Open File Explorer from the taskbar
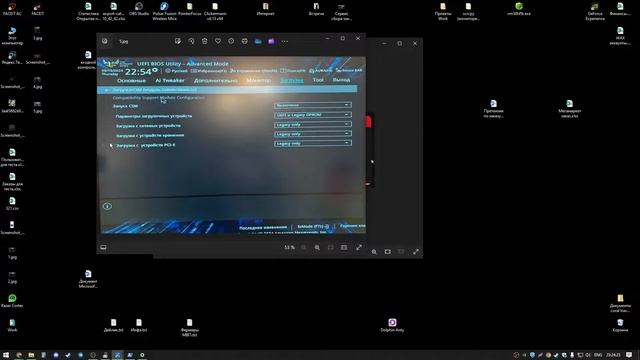This screenshot has width=640, height=360. point(31,355)
